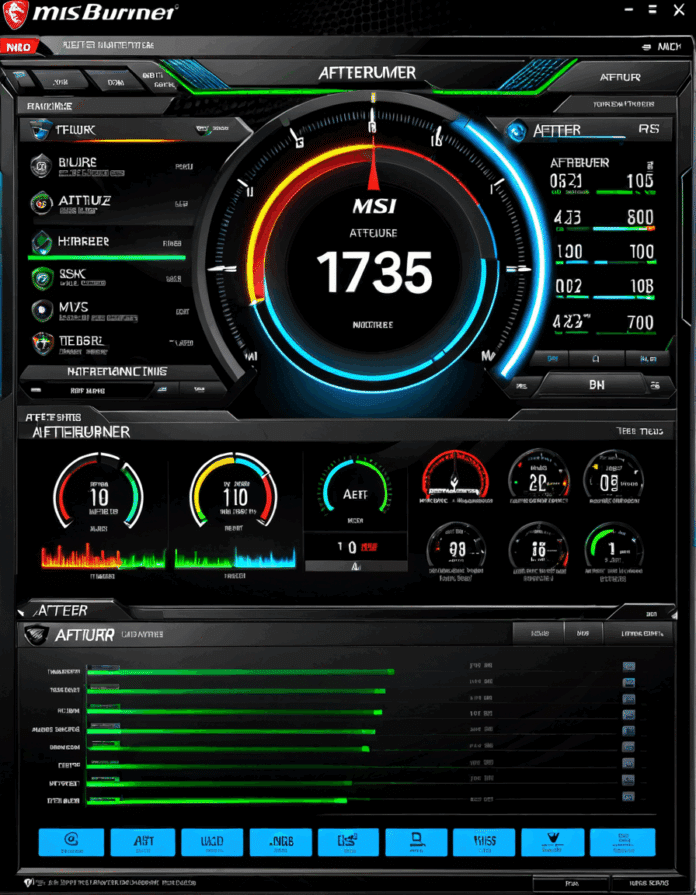The height and width of the screenshot is (895, 696).
Task: Click the bottom green bar slider
Action: tap(217, 801)
